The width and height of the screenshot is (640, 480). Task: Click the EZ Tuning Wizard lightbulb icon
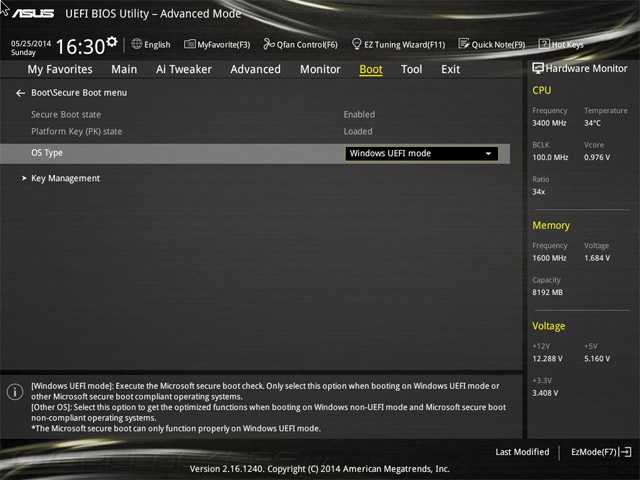click(356, 44)
